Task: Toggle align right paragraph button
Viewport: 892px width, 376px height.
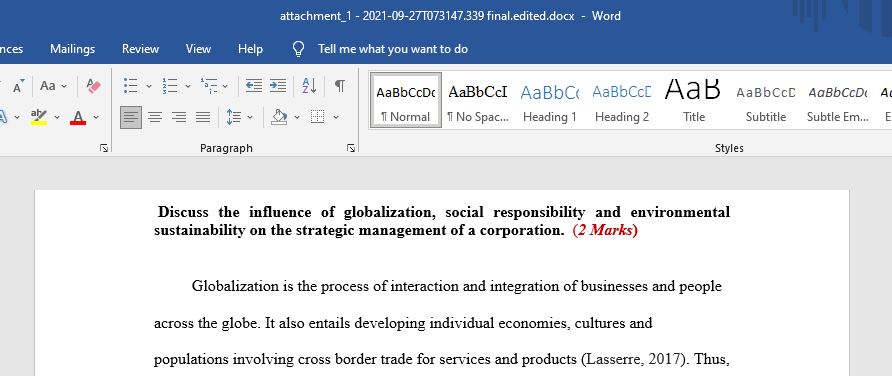Action: 179,117
